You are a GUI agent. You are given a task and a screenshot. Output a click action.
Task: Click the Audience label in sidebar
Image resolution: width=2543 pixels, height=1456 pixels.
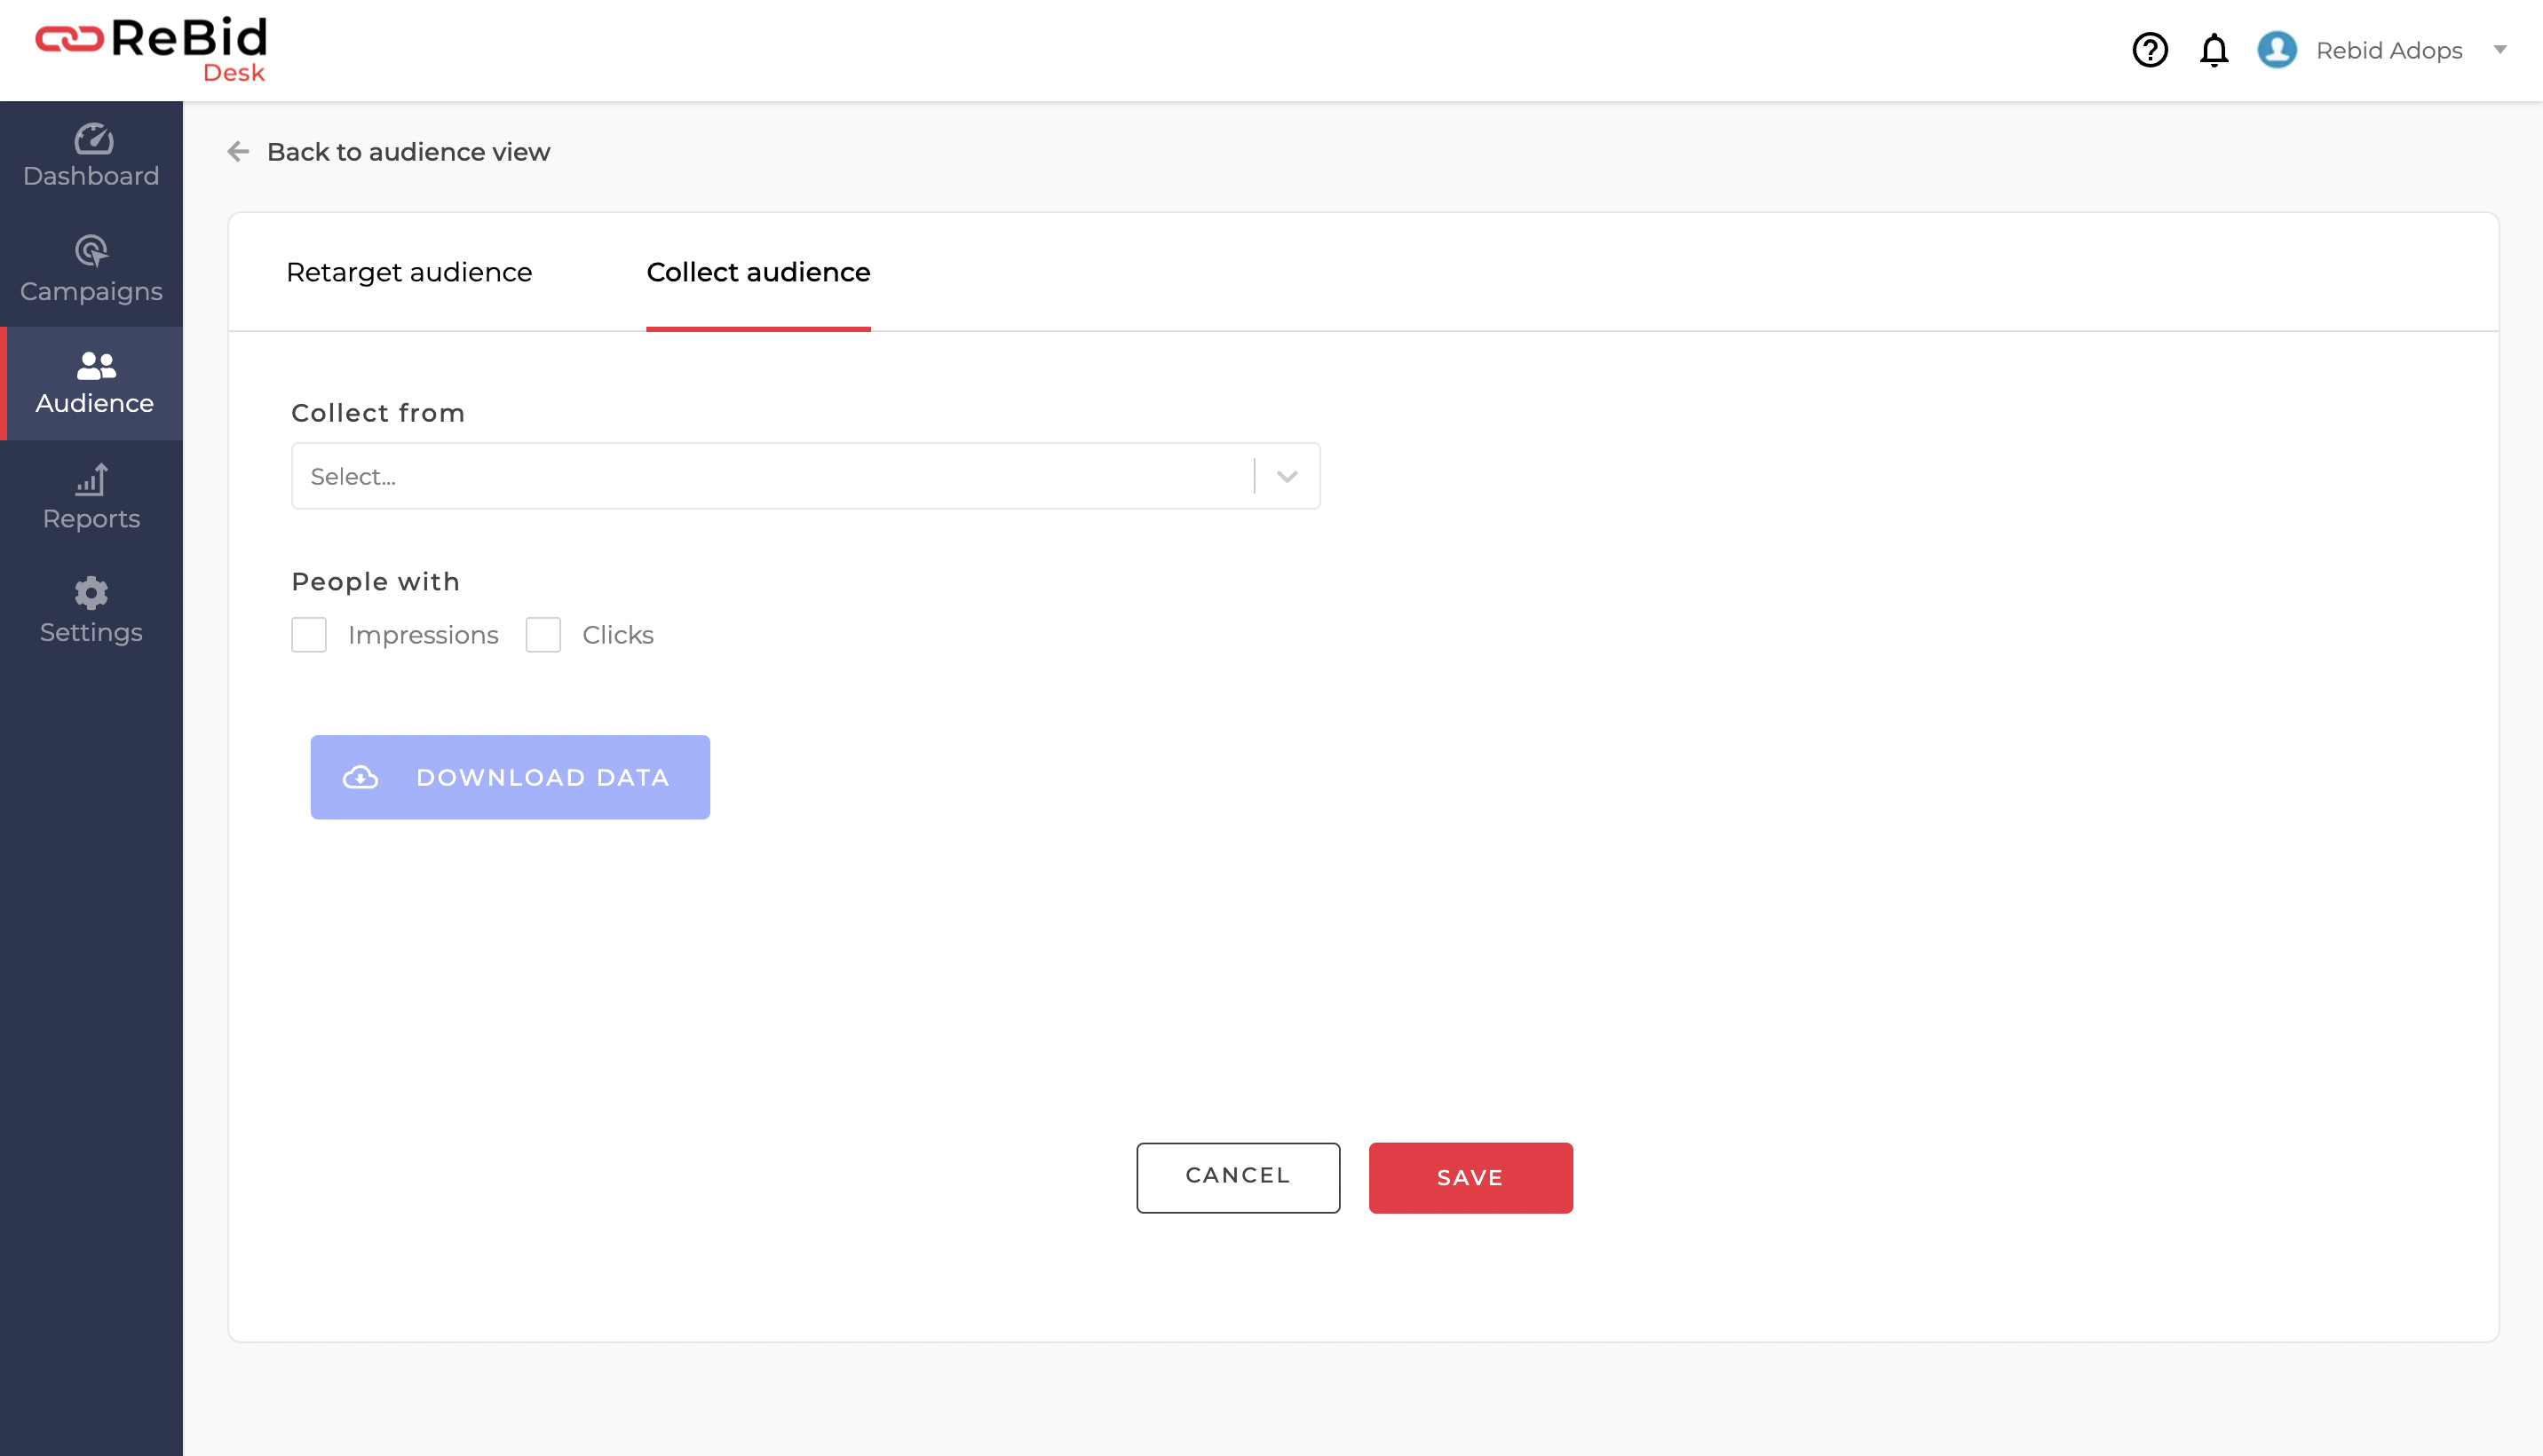95,403
